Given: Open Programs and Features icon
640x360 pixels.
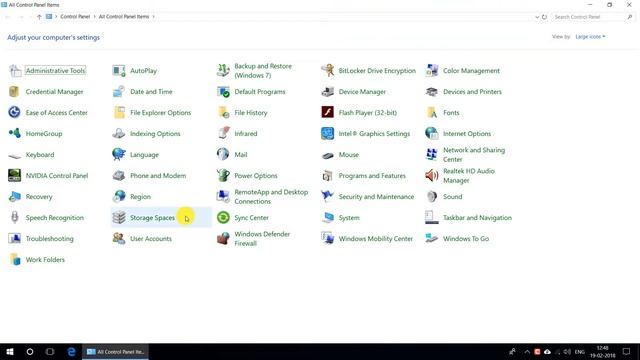Looking at the screenshot, I should (327, 176).
